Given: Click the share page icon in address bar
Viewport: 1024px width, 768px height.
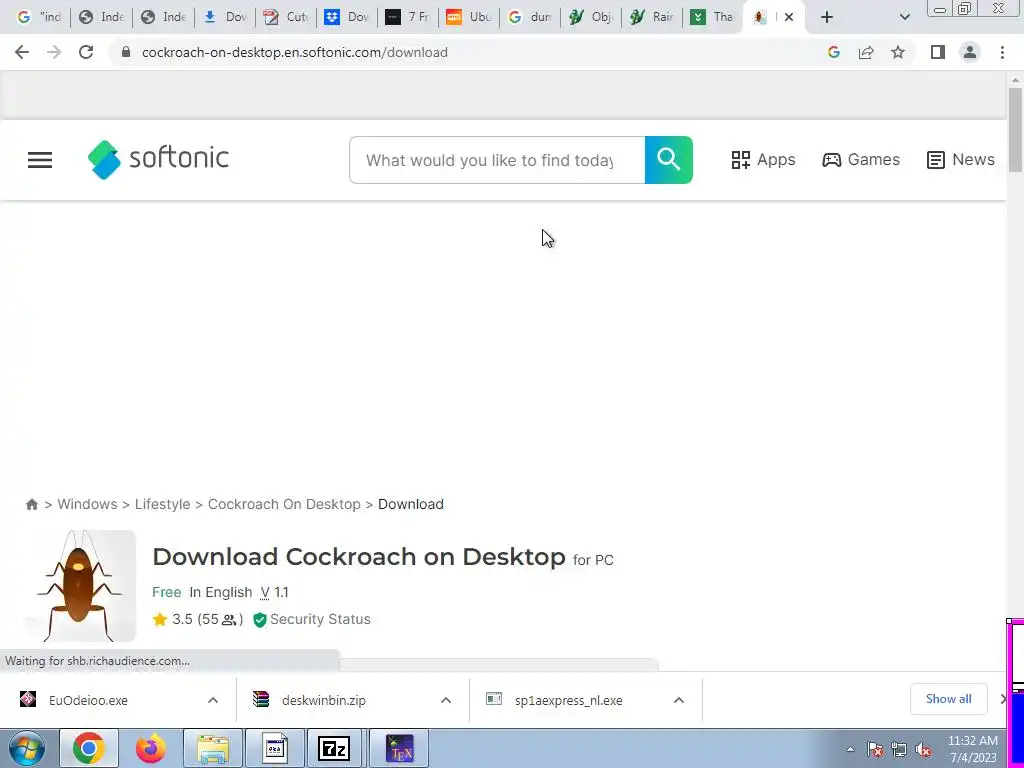Looking at the screenshot, I should pyautogui.click(x=866, y=52).
